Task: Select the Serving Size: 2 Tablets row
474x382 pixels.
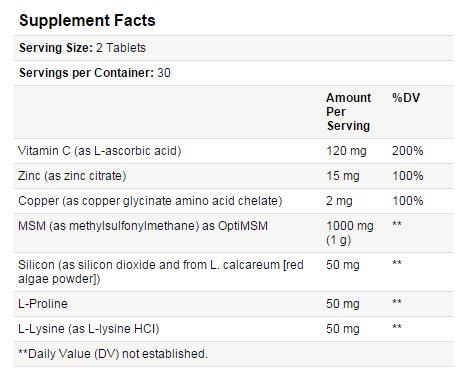Action: pos(233,48)
